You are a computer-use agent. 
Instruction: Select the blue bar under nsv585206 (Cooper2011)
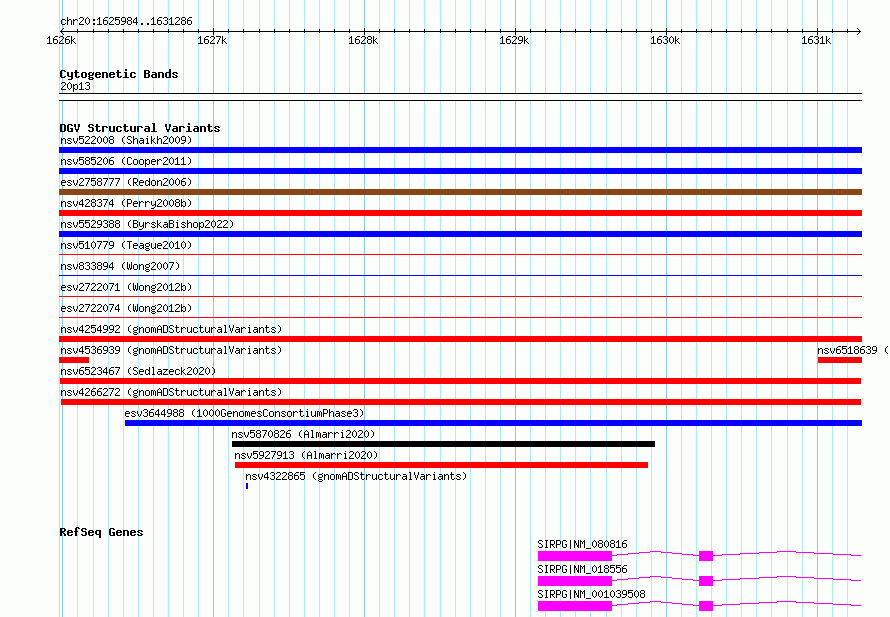coord(460,171)
